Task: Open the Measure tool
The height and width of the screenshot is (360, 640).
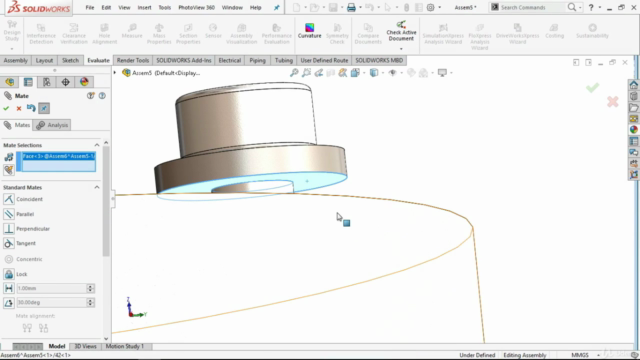Action: 132,31
